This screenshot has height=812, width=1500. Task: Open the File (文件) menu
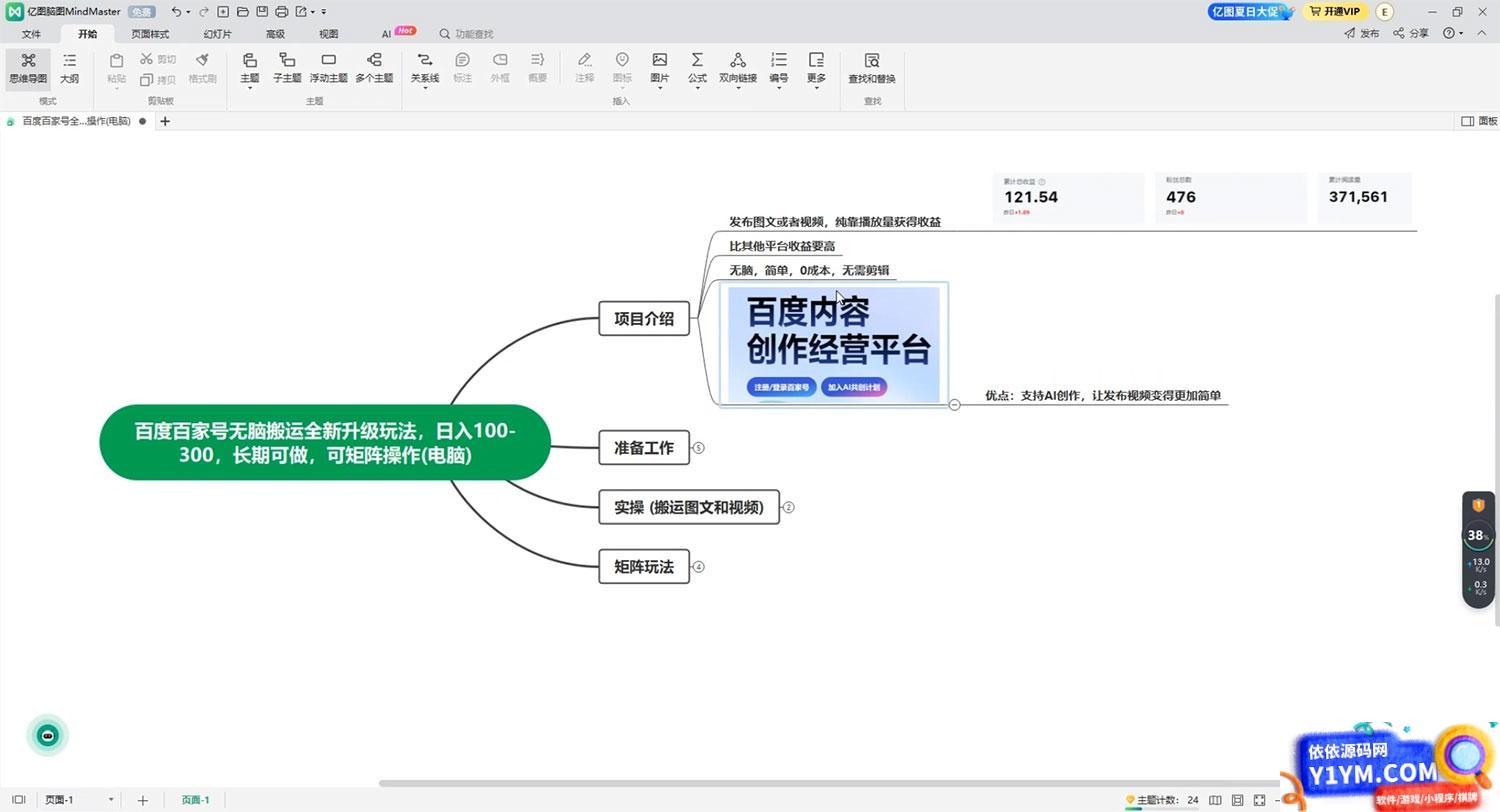point(31,33)
